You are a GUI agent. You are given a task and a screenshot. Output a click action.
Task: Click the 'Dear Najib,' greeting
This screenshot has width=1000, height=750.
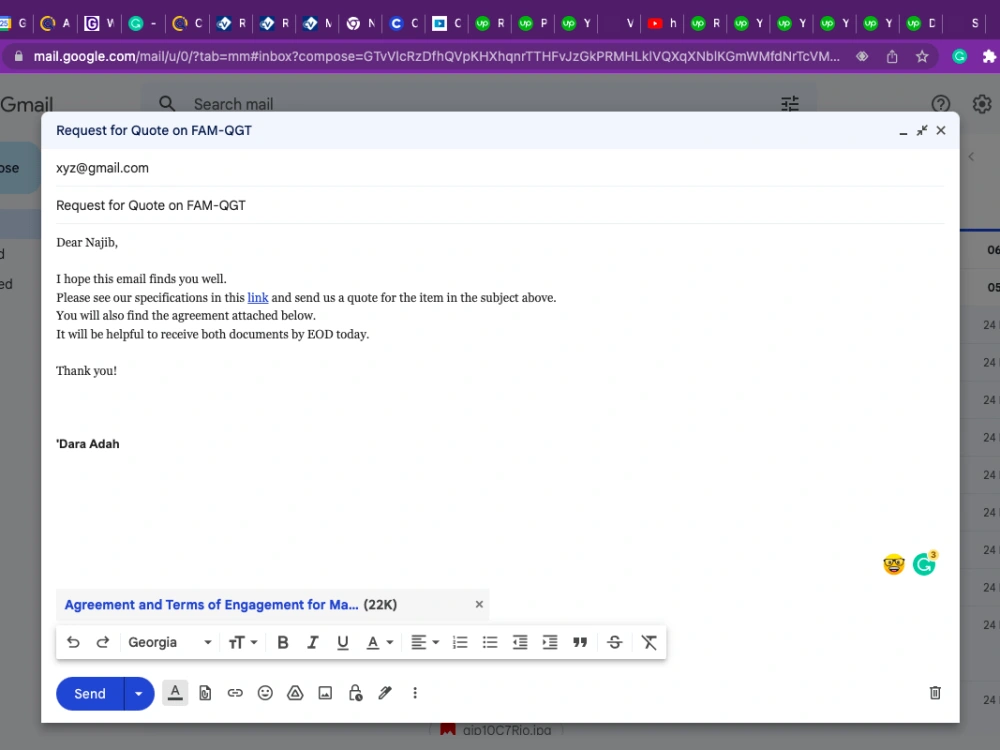point(87,242)
